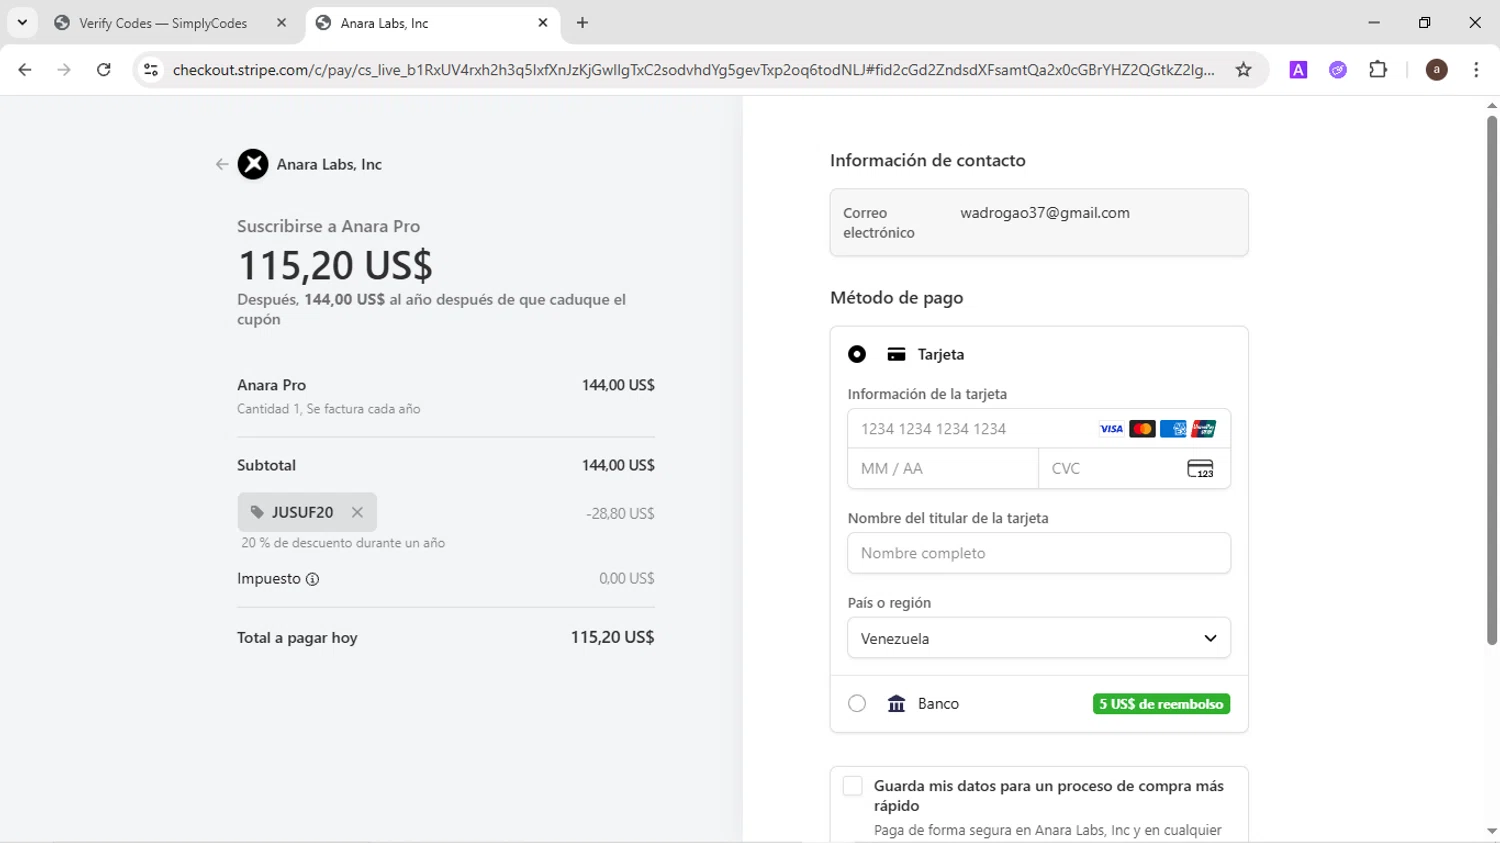
Task: Go back in browser history
Action: 25,69
